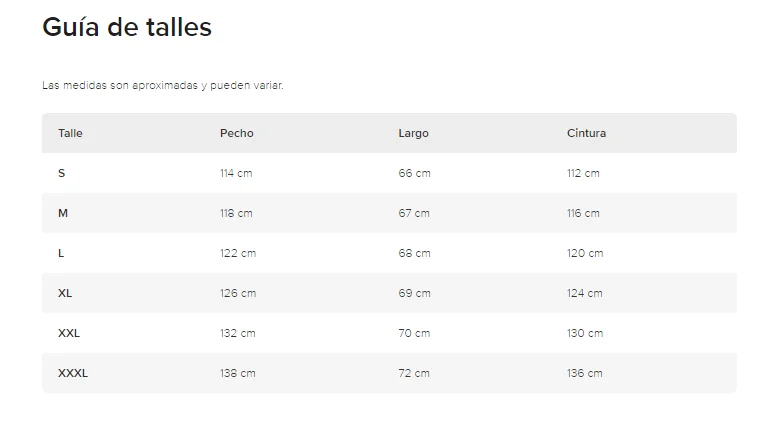Click the 120 cm waist value
This screenshot has width=778, height=429.
pyautogui.click(x=585, y=253)
